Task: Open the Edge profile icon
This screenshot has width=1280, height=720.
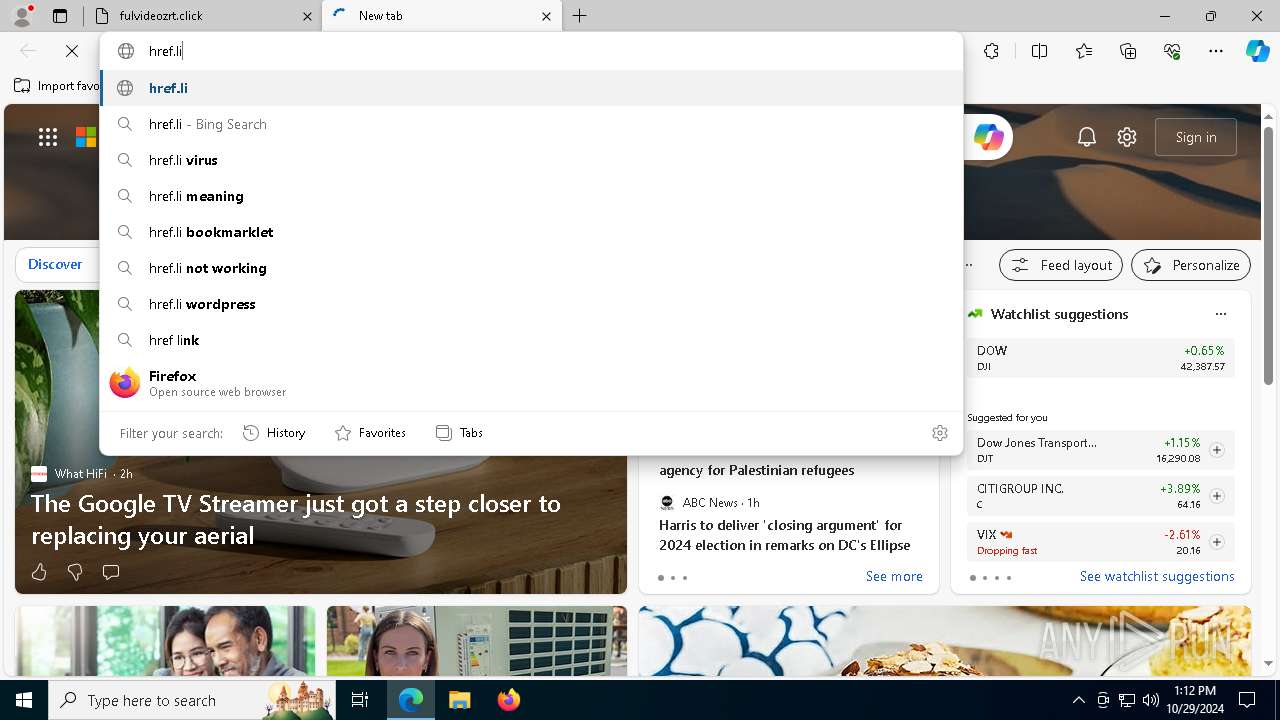Action: point(22,15)
